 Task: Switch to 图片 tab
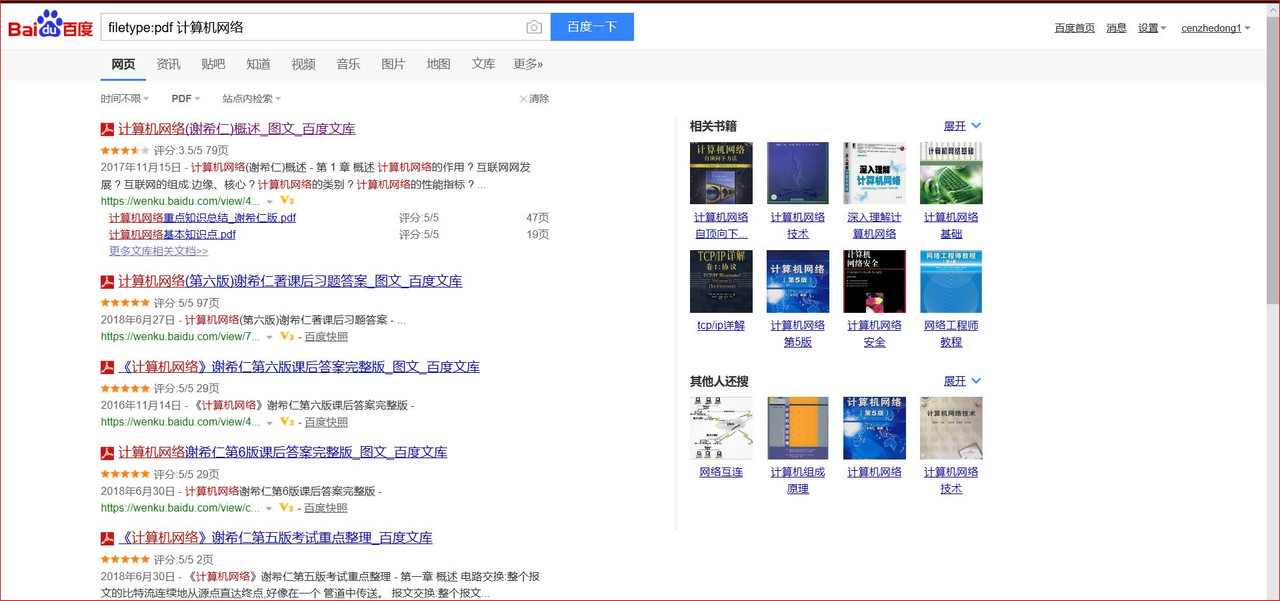coord(393,64)
